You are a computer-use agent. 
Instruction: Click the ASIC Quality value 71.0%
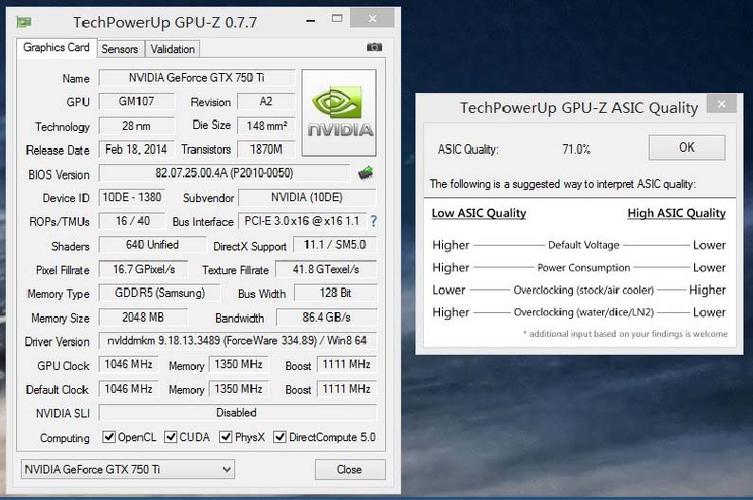click(x=576, y=149)
